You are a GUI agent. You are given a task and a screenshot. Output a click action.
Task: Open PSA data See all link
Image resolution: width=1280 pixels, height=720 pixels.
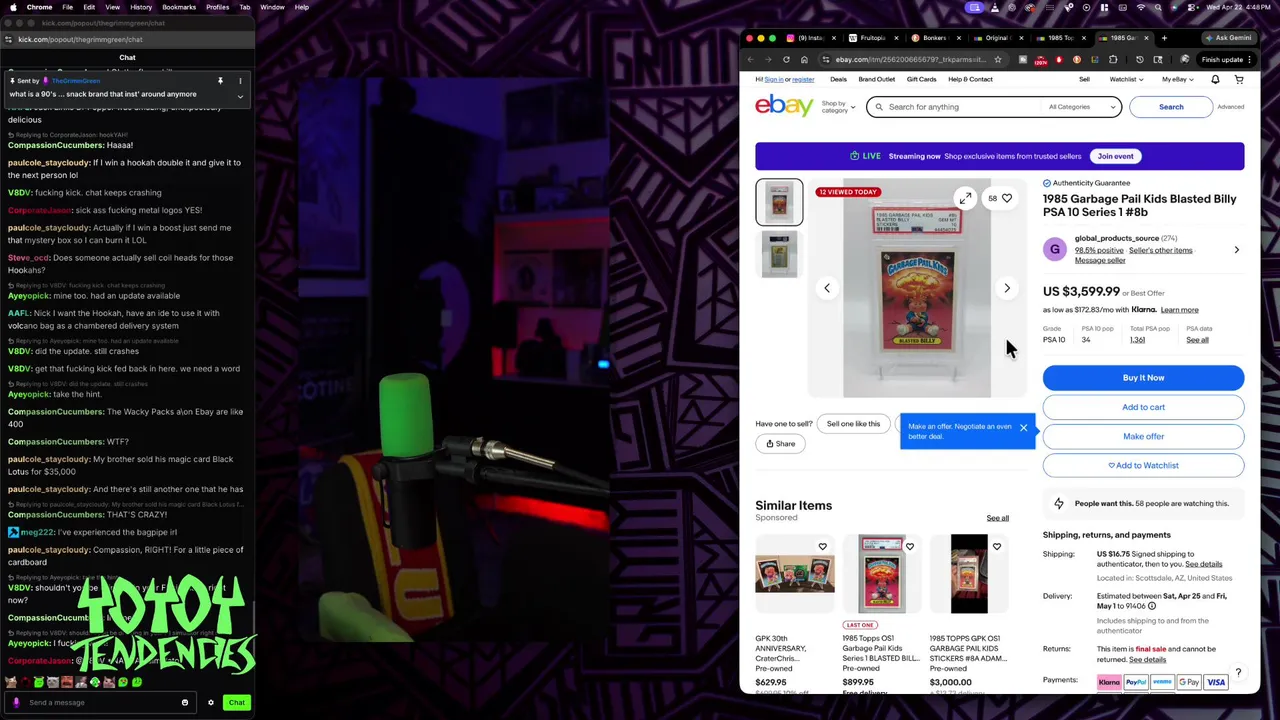tap(1197, 340)
